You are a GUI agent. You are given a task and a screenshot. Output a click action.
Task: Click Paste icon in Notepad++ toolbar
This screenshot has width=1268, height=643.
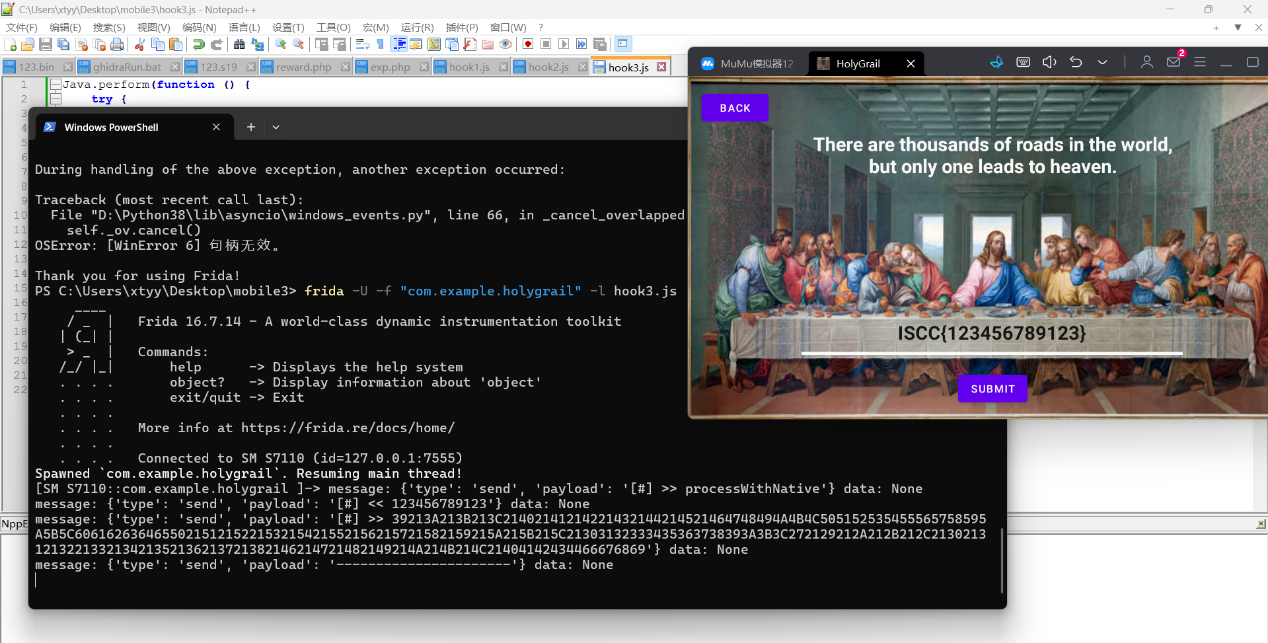(175, 44)
